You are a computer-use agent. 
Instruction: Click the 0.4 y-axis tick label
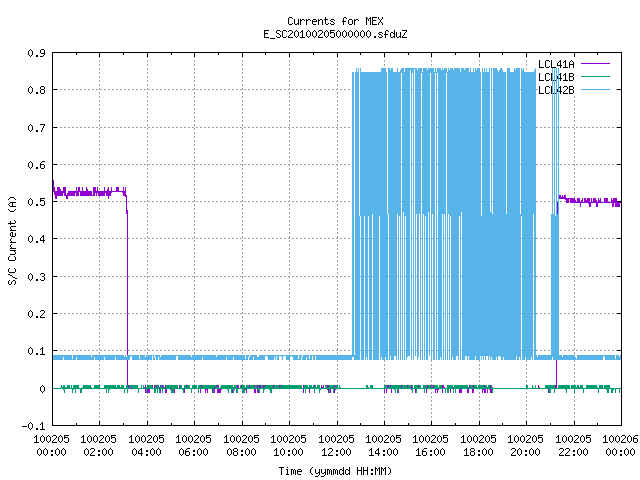coord(36,239)
